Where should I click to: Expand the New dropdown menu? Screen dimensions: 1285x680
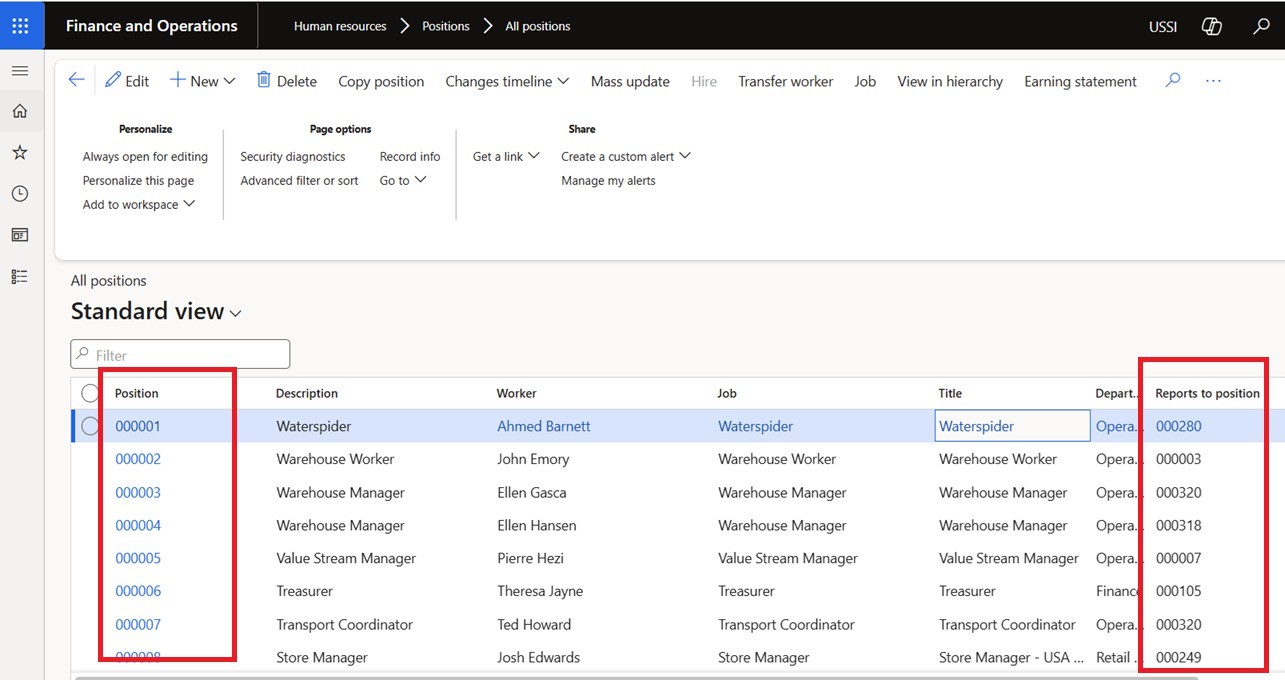[x=202, y=81]
